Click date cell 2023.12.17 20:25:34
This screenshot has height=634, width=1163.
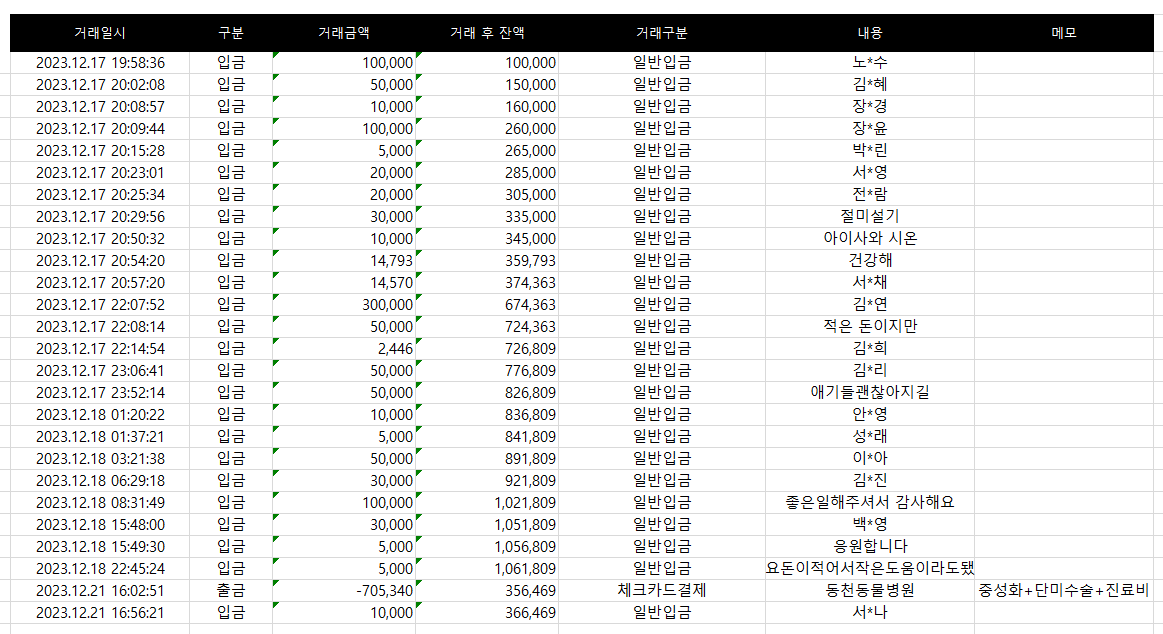100,195
